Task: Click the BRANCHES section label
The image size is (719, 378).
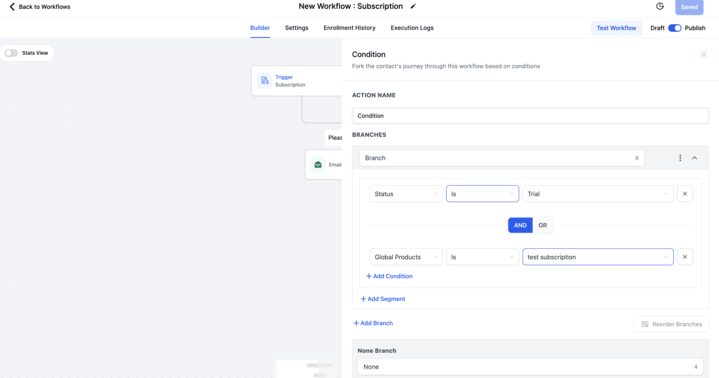Action: tap(369, 135)
